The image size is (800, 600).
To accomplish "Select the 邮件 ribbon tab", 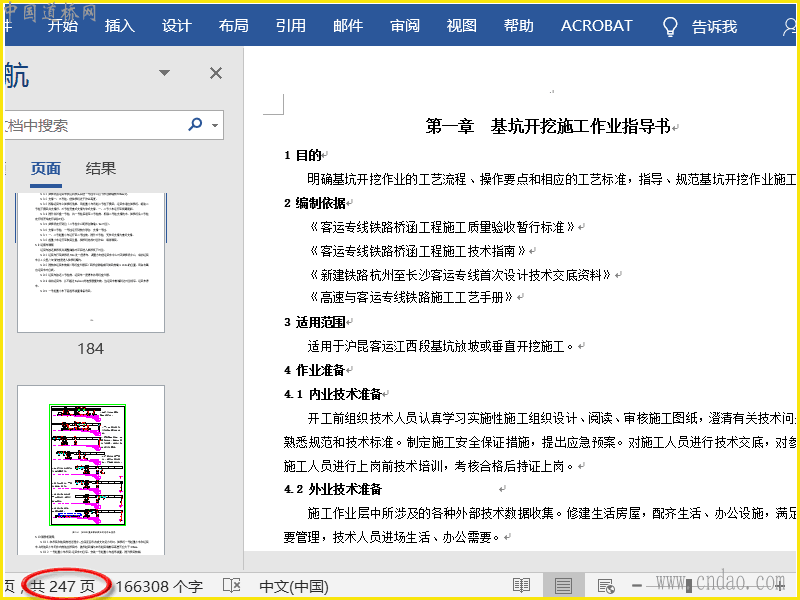I will point(348,26).
